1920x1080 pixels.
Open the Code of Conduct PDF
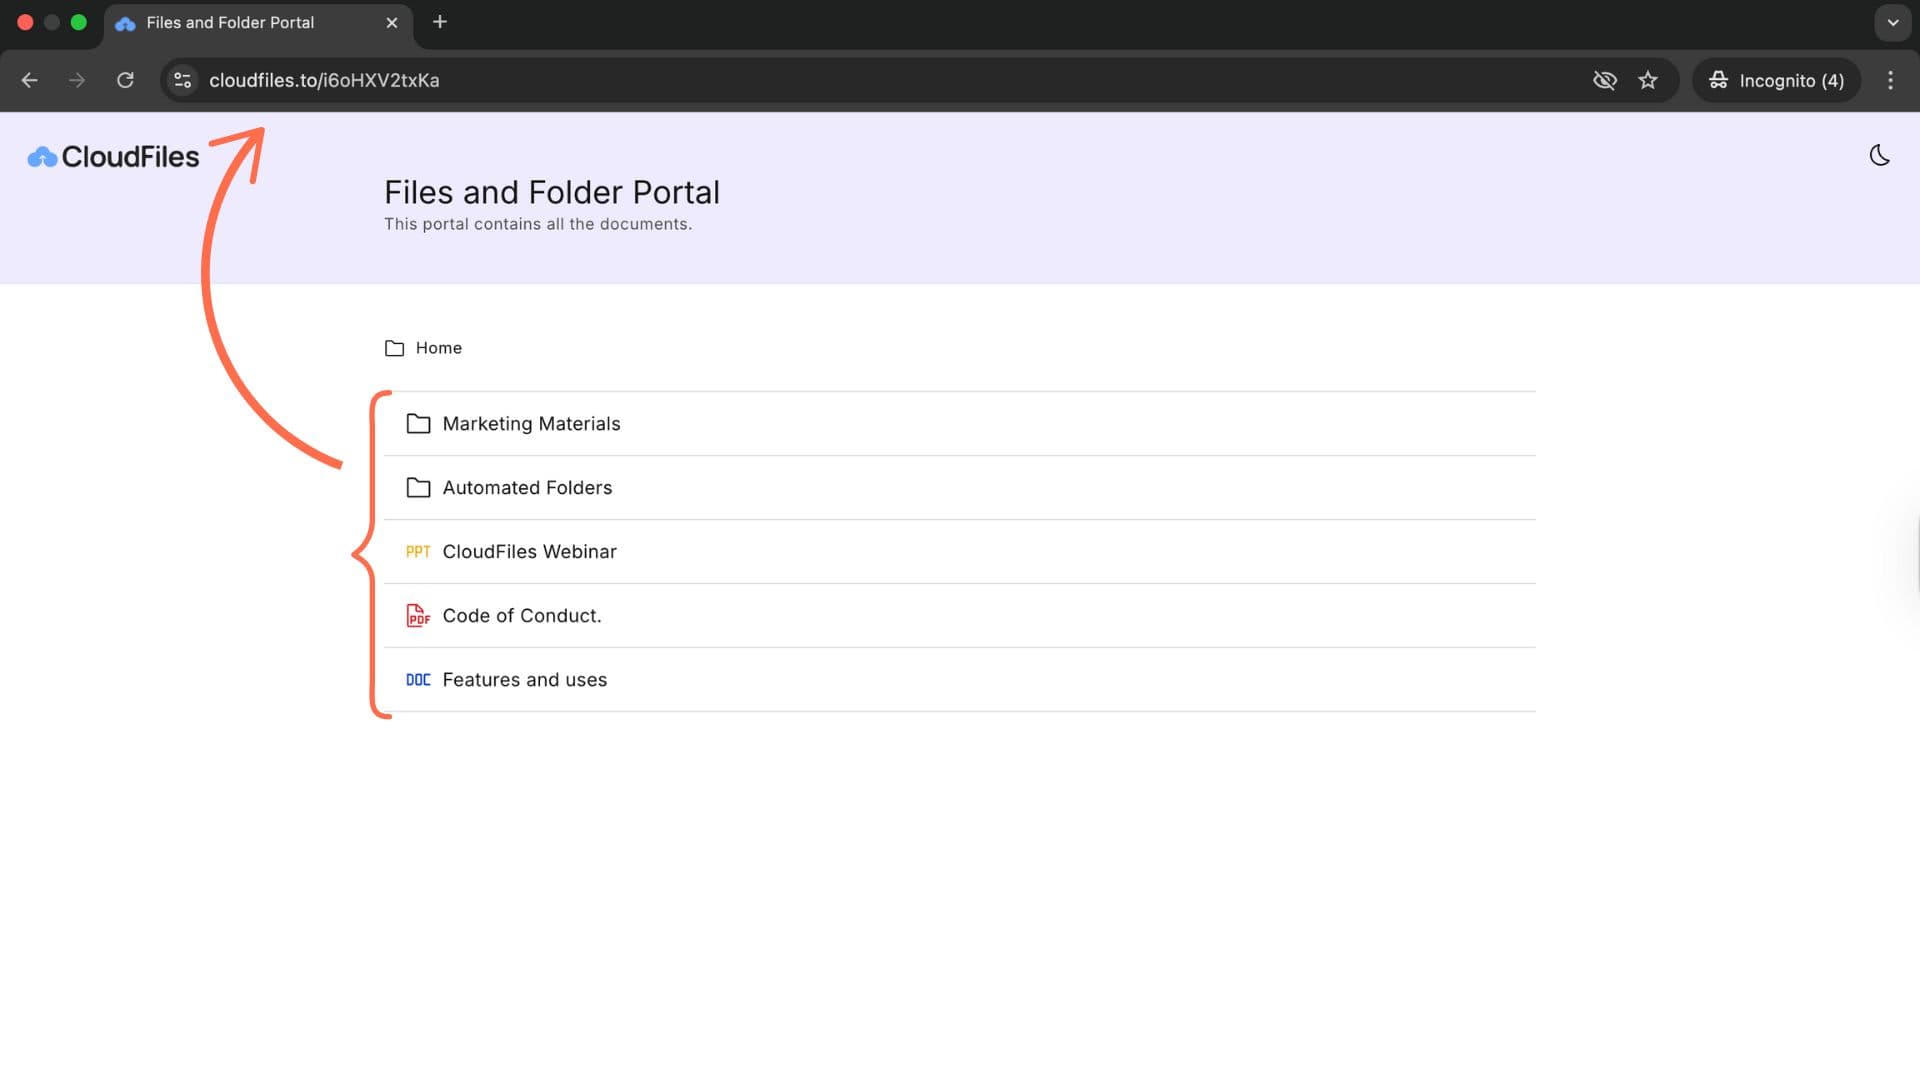(x=521, y=616)
